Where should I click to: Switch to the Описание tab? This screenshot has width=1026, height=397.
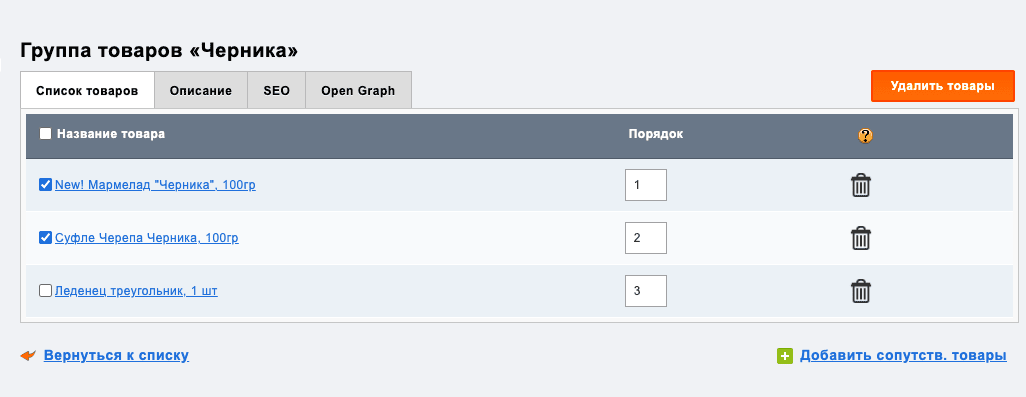point(201,90)
